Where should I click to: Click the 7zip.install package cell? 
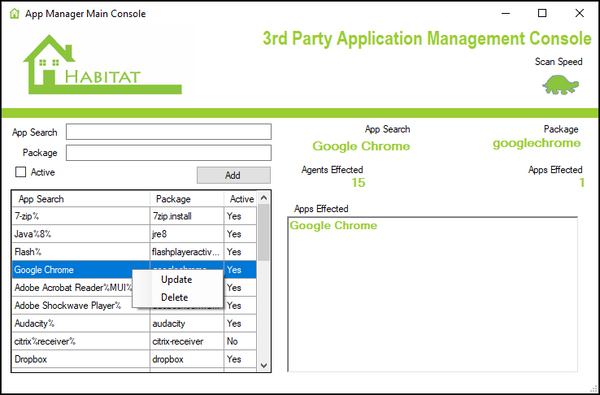[187, 216]
